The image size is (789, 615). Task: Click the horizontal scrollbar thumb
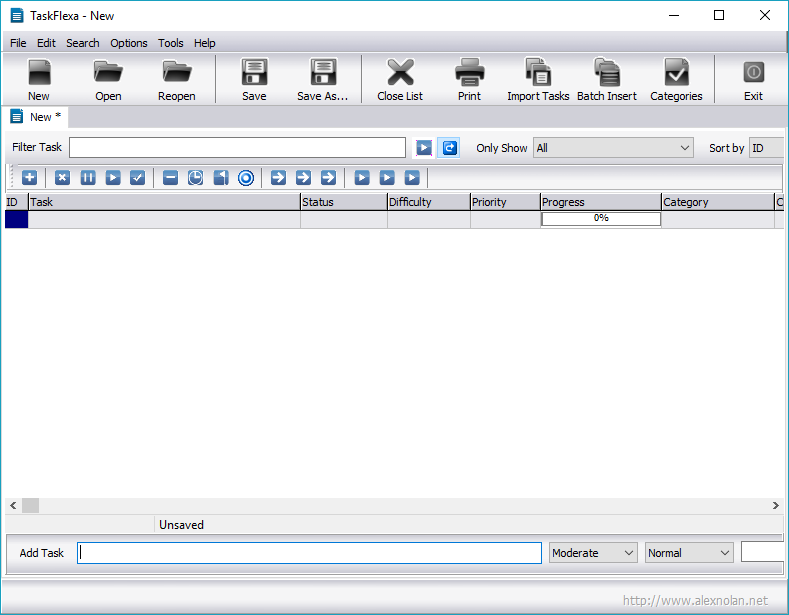(30, 506)
